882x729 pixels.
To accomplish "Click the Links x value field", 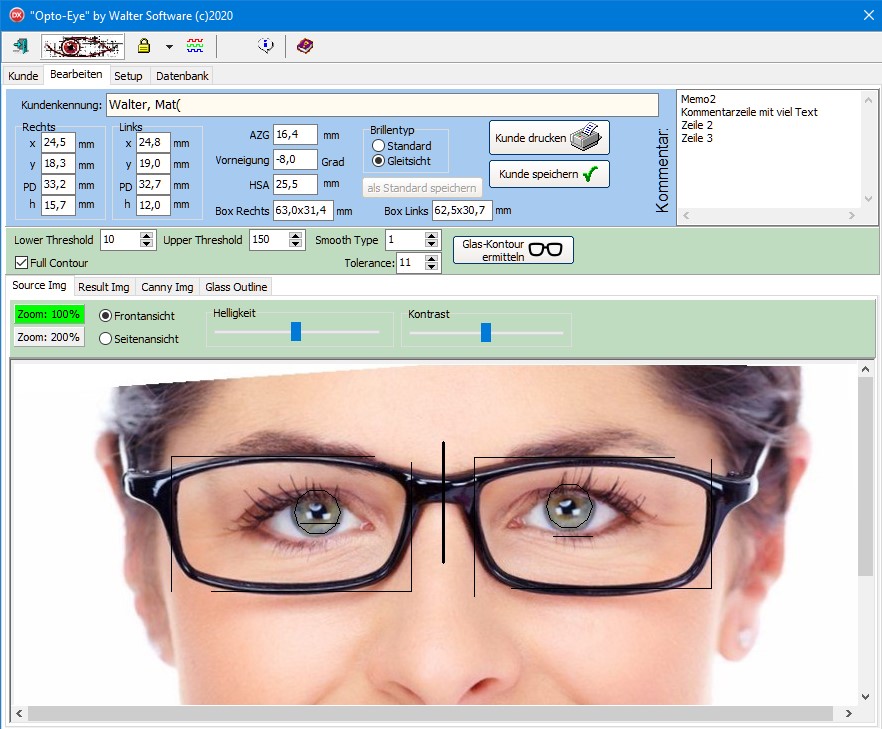I will [154, 143].
